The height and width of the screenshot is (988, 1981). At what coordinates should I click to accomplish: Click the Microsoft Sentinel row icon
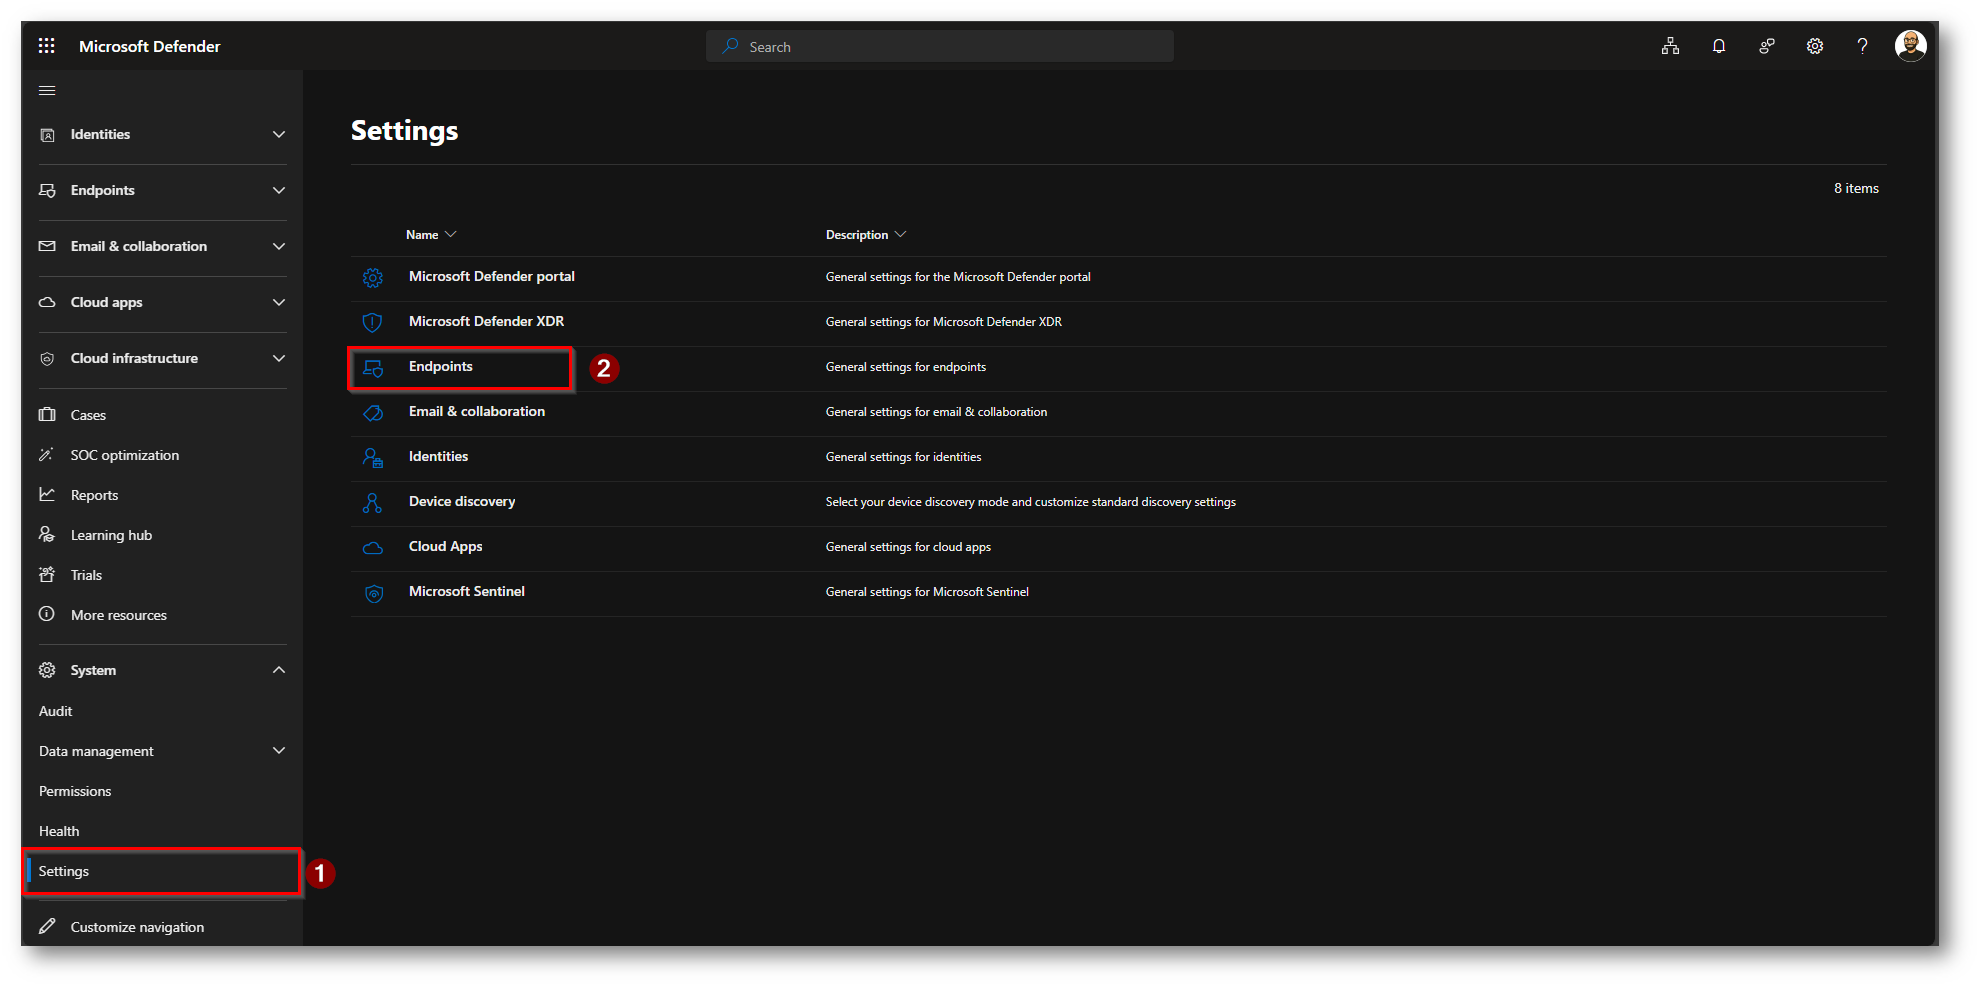click(373, 593)
